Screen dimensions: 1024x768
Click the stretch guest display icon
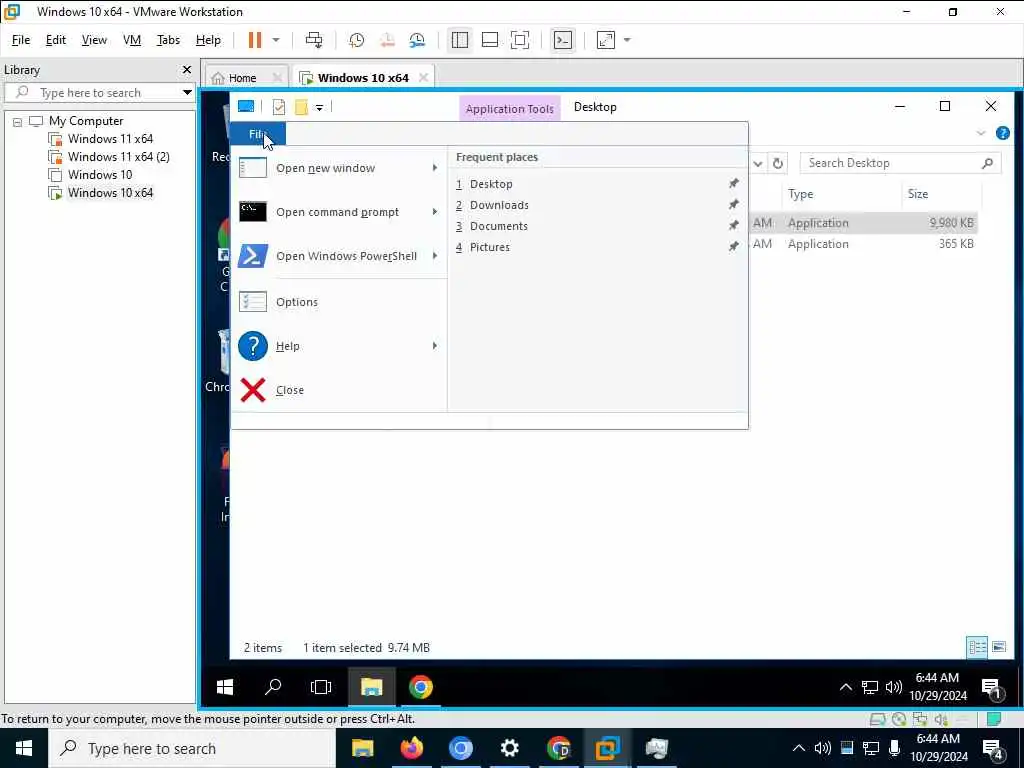[x=606, y=40]
